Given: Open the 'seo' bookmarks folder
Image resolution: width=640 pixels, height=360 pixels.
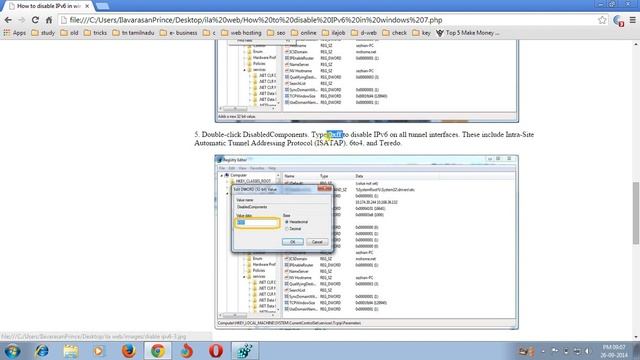Looking at the screenshot, I should click(276, 33).
